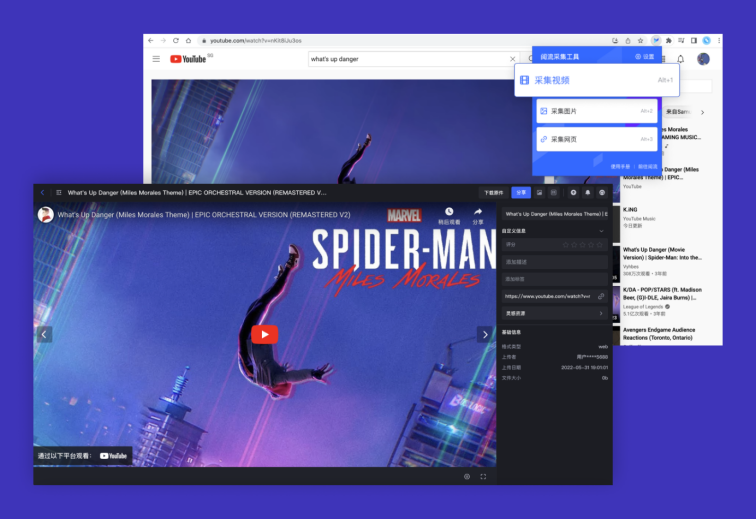
Task: Open the puzzle-piece extensions menu
Action: [669, 41]
